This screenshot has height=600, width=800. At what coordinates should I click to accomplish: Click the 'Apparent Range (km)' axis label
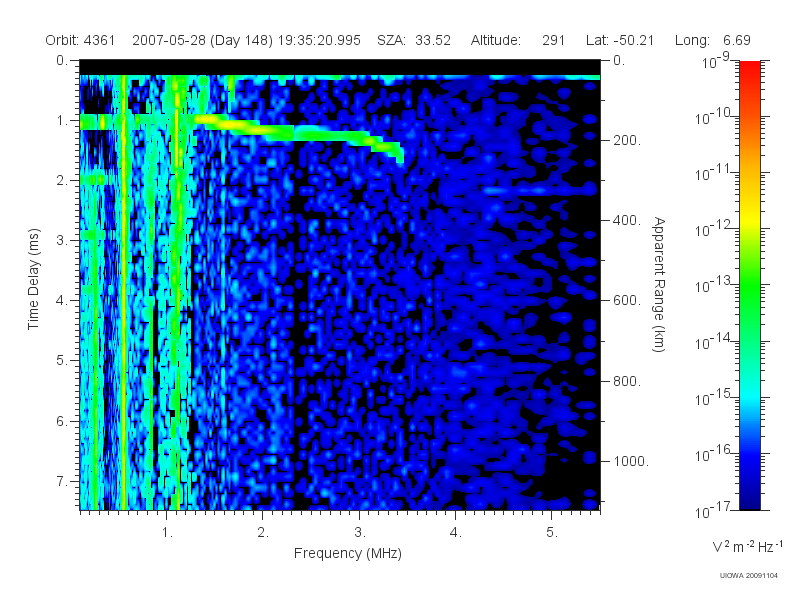click(659, 284)
